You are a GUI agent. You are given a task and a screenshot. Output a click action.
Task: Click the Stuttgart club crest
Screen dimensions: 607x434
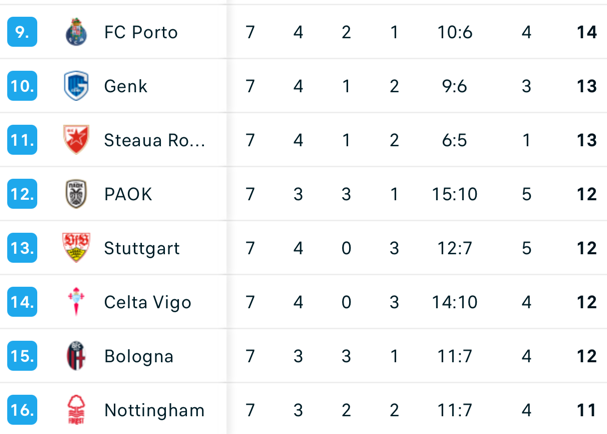76,248
